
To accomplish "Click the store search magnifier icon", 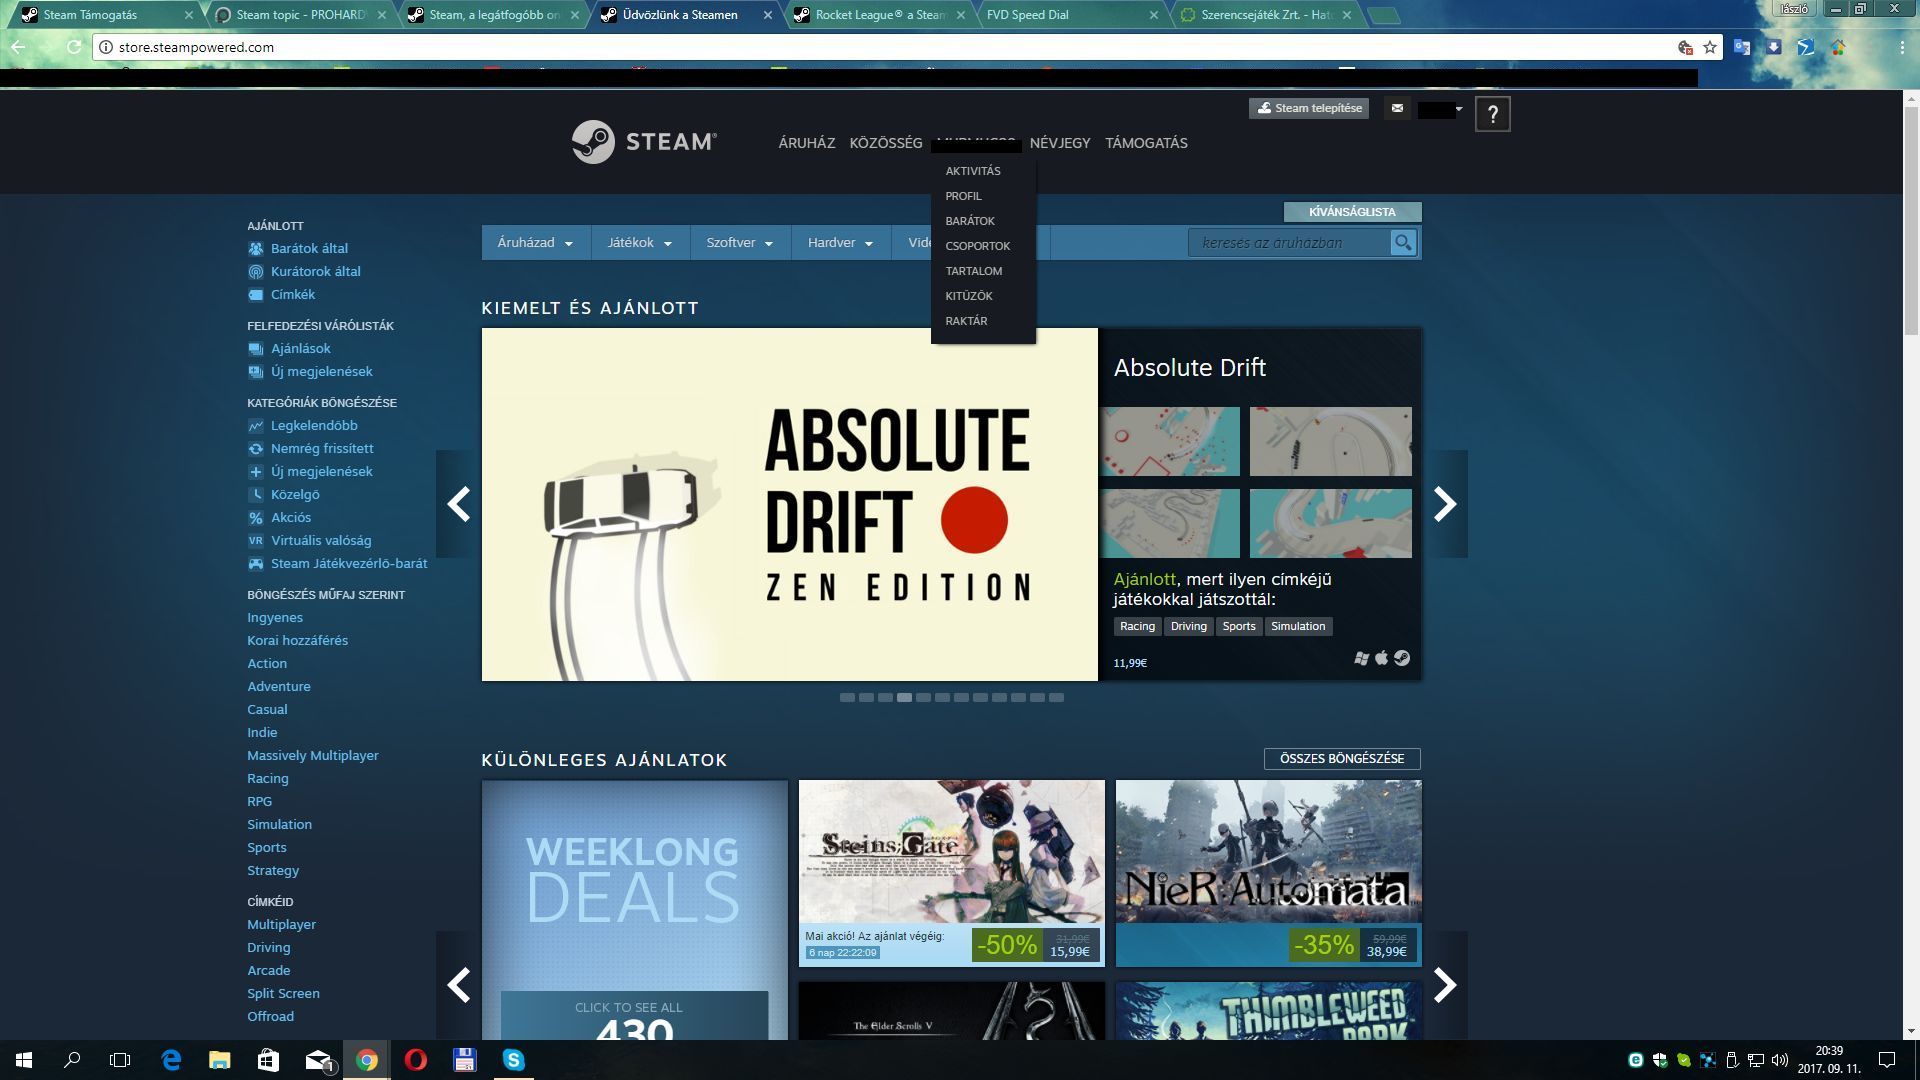I will tap(1403, 242).
